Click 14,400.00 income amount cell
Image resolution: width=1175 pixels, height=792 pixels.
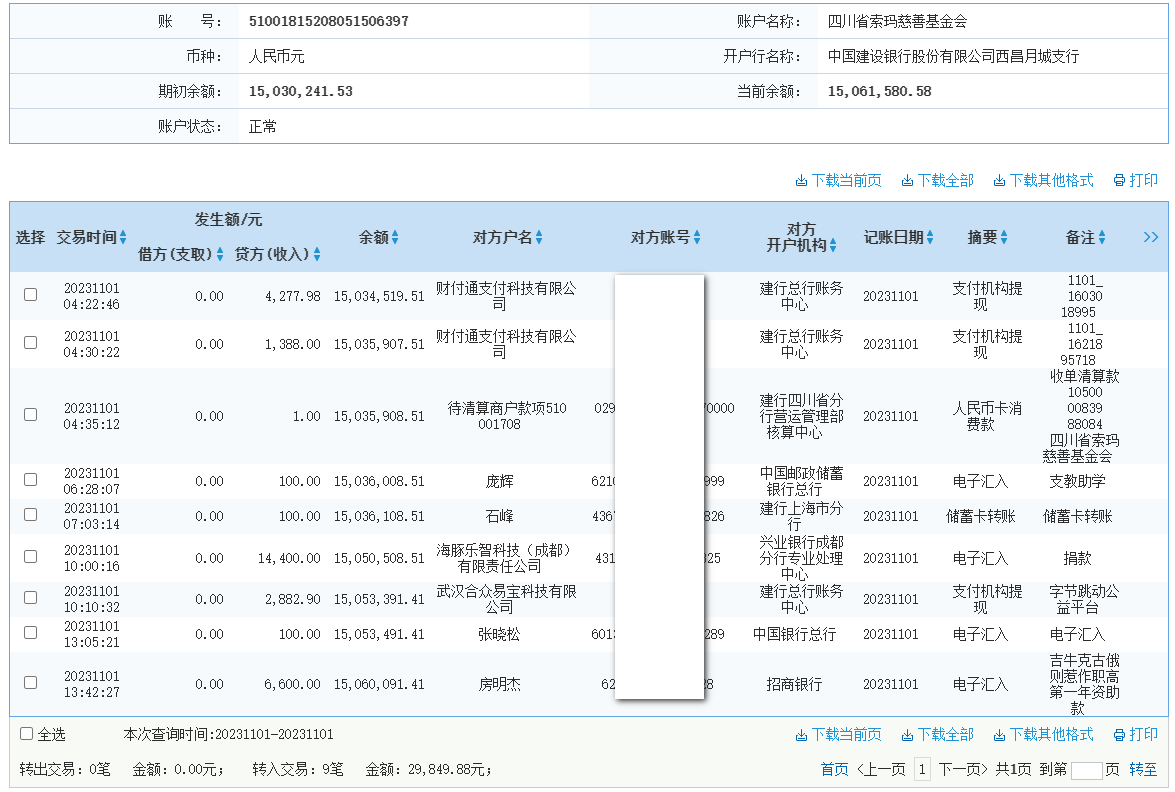[x=289, y=558]
